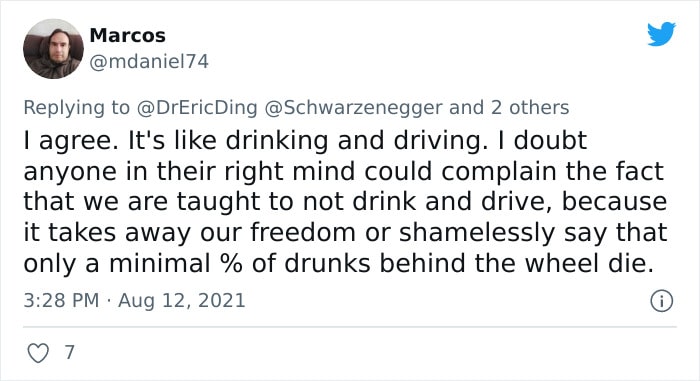Click the Twitter bird logo

click(x=661, y=33)
